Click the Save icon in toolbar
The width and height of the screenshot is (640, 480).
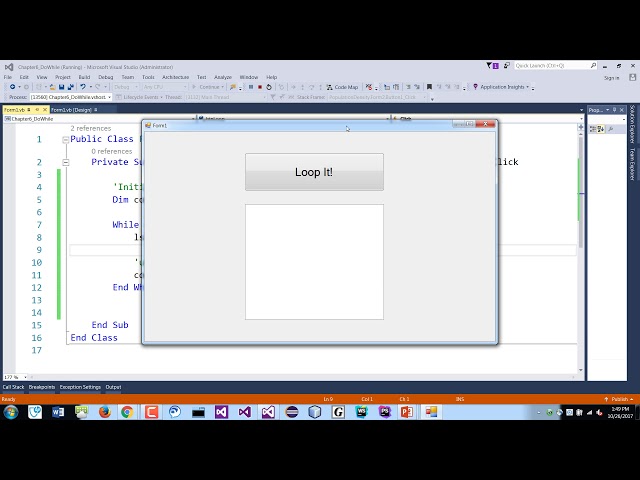(62, 87)
